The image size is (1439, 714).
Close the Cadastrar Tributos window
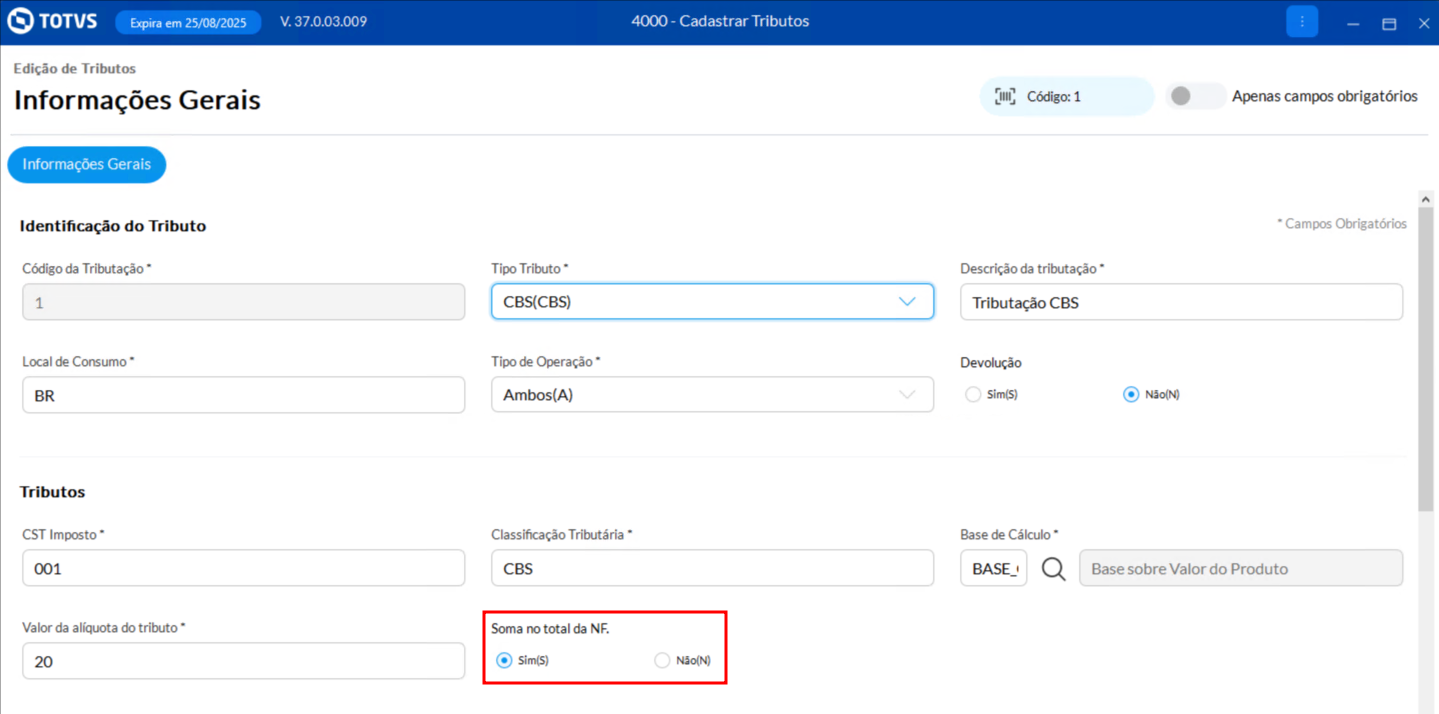click(1424, 23)
